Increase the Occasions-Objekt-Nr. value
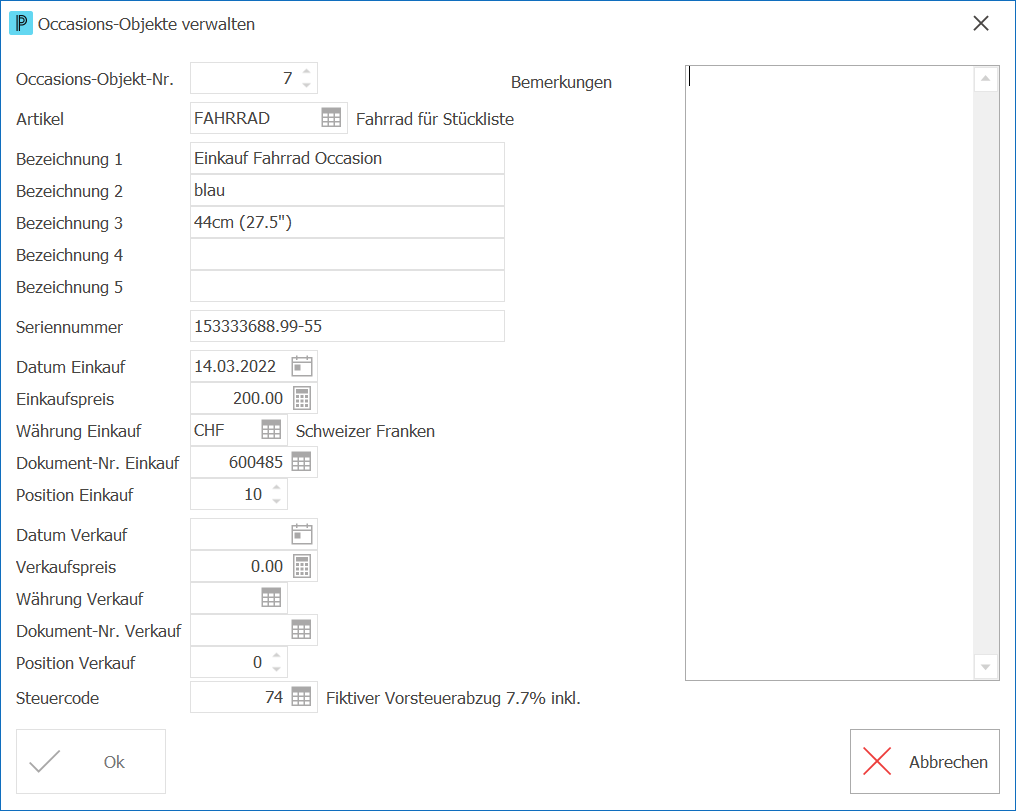Viewport: 1016px width, 811px height. pos(306,72)
